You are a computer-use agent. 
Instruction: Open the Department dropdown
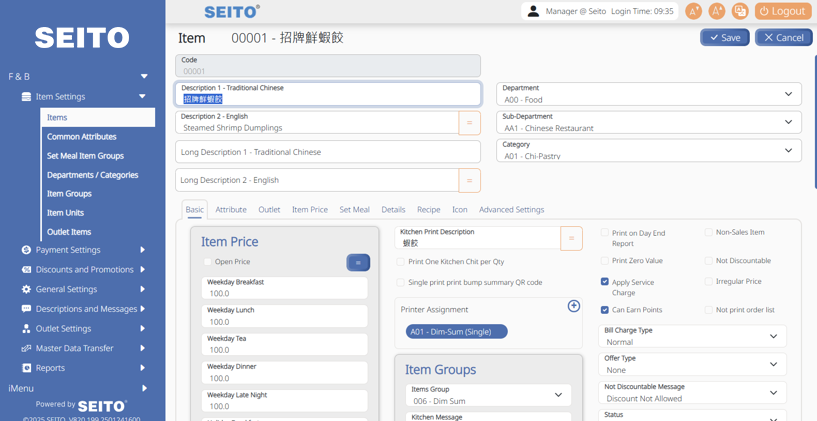click(648, 94)
